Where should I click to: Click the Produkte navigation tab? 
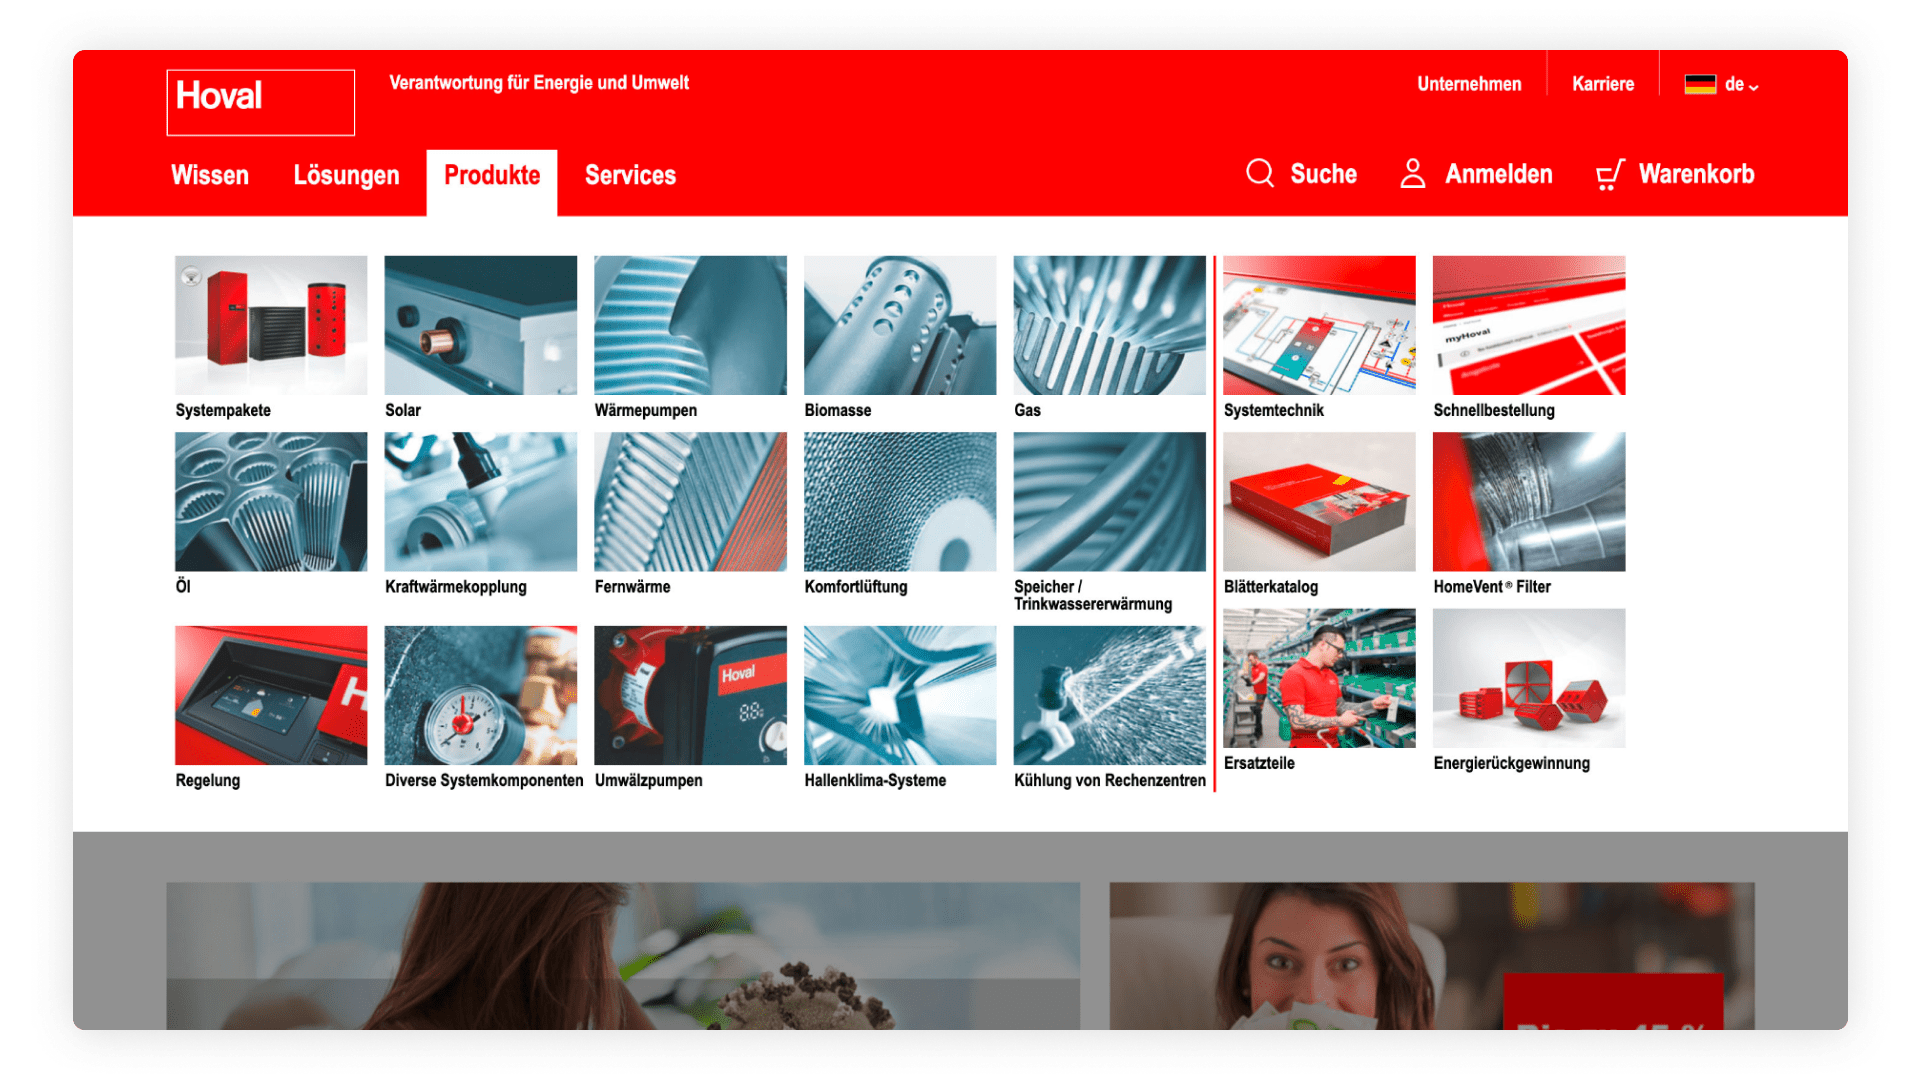[x=489, y=175]
